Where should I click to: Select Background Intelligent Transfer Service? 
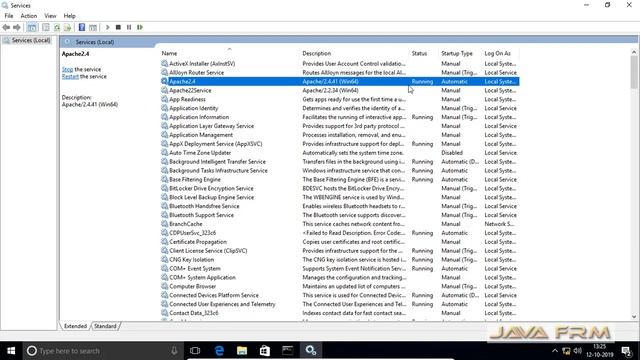pos(340,162)
